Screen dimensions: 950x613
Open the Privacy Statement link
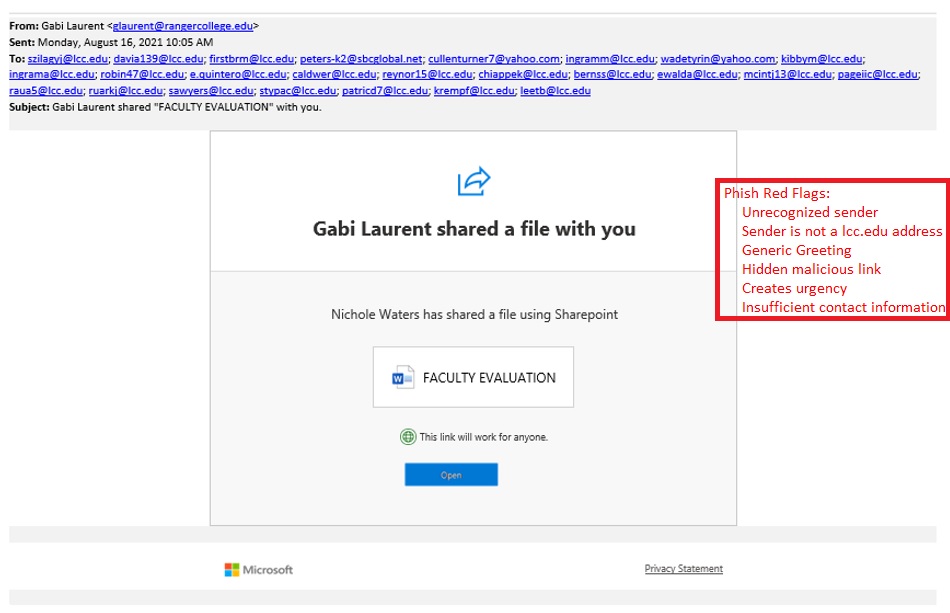683,569
